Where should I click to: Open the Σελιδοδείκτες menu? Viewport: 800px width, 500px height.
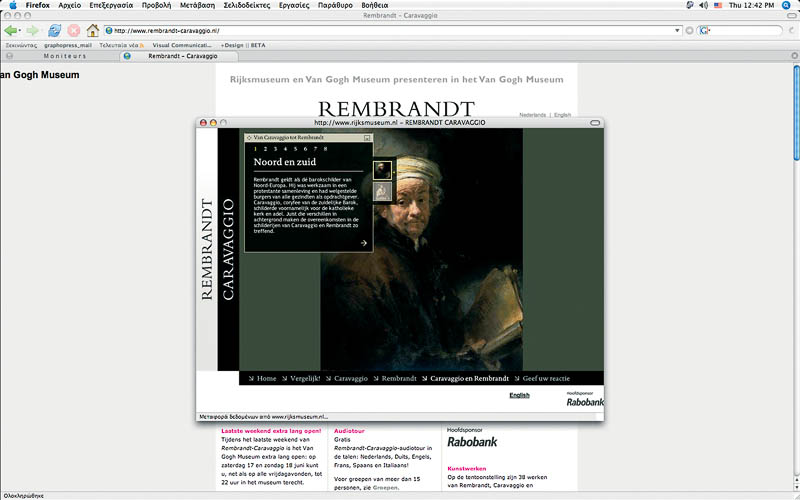(x=246, y=5)
